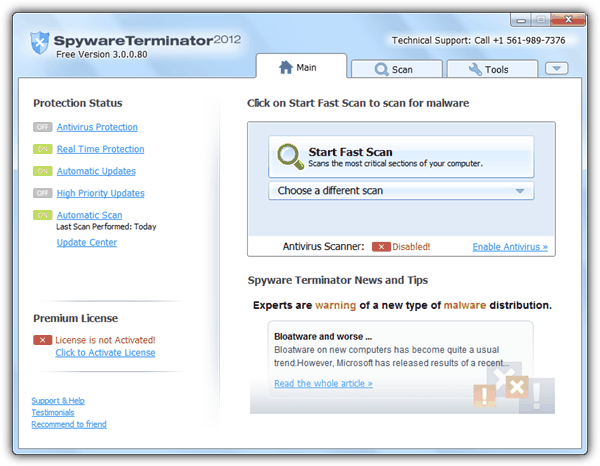
Task: Click 'Free Version 3.0.0.80' text
Action: (102, 54)
